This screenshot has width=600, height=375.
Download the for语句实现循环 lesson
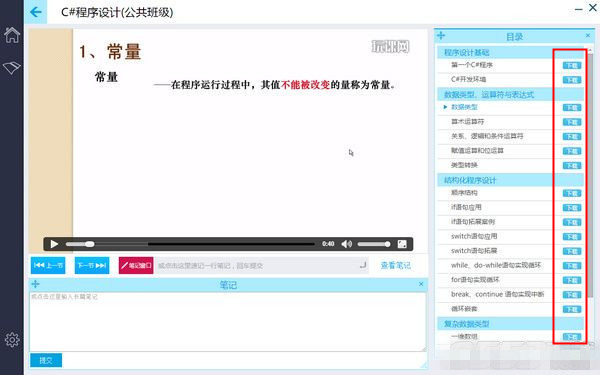(x=572, y=280)
